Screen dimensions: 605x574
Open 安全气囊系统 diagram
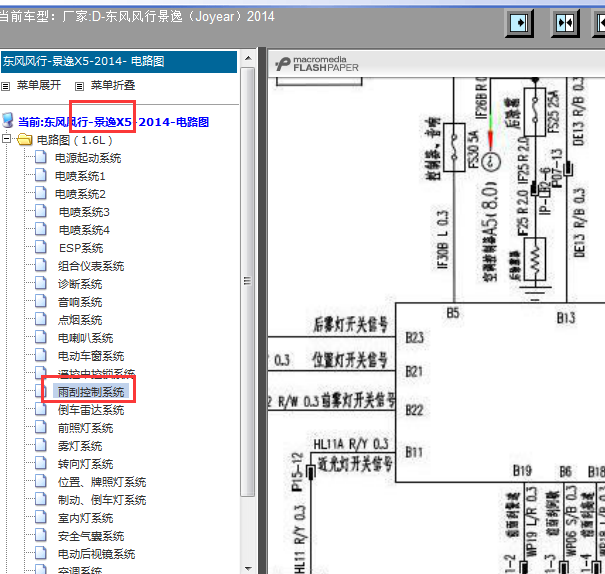pyautogui.click(x=91, y=536)
